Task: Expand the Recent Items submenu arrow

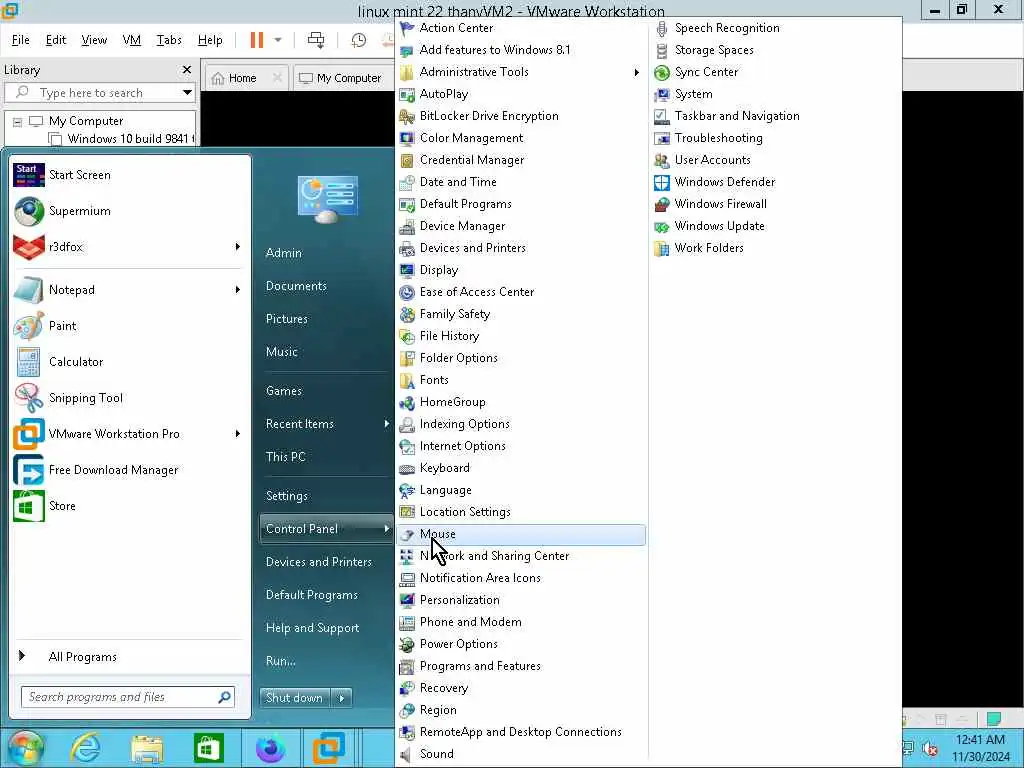Action: [387, 424]
